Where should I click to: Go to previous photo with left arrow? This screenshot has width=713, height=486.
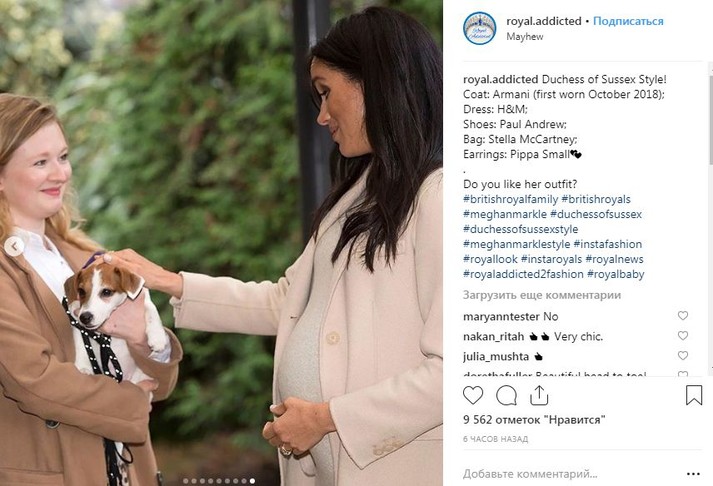tap(15, 246)
